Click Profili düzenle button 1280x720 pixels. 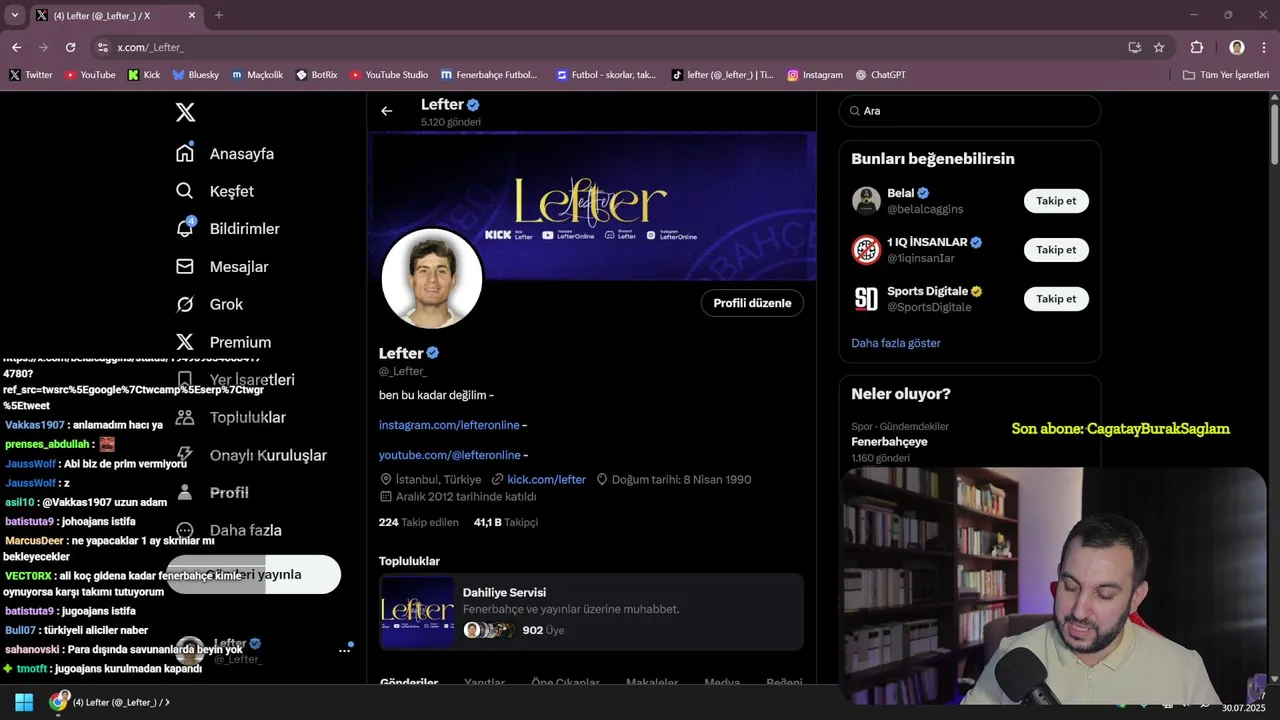(x=752, y=303)
